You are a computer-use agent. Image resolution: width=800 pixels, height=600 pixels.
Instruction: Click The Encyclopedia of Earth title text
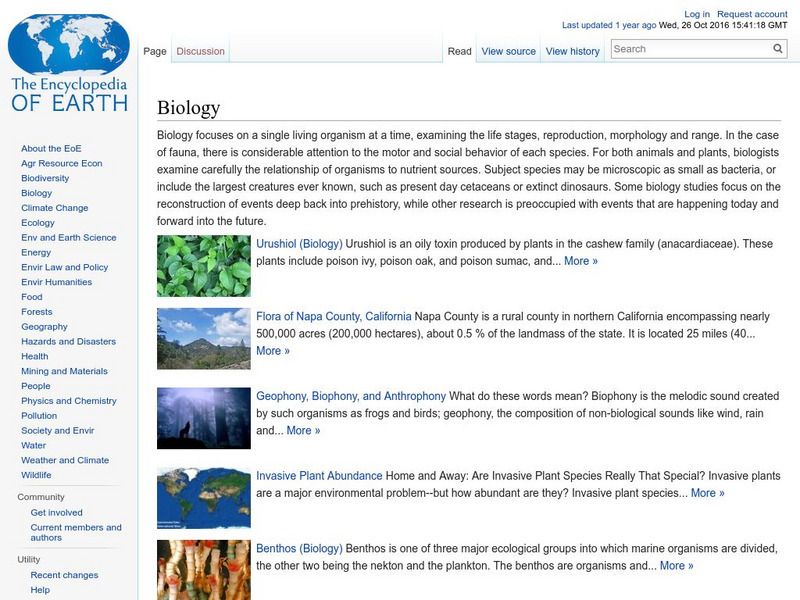pyautogui.click(x=69, y=94)
